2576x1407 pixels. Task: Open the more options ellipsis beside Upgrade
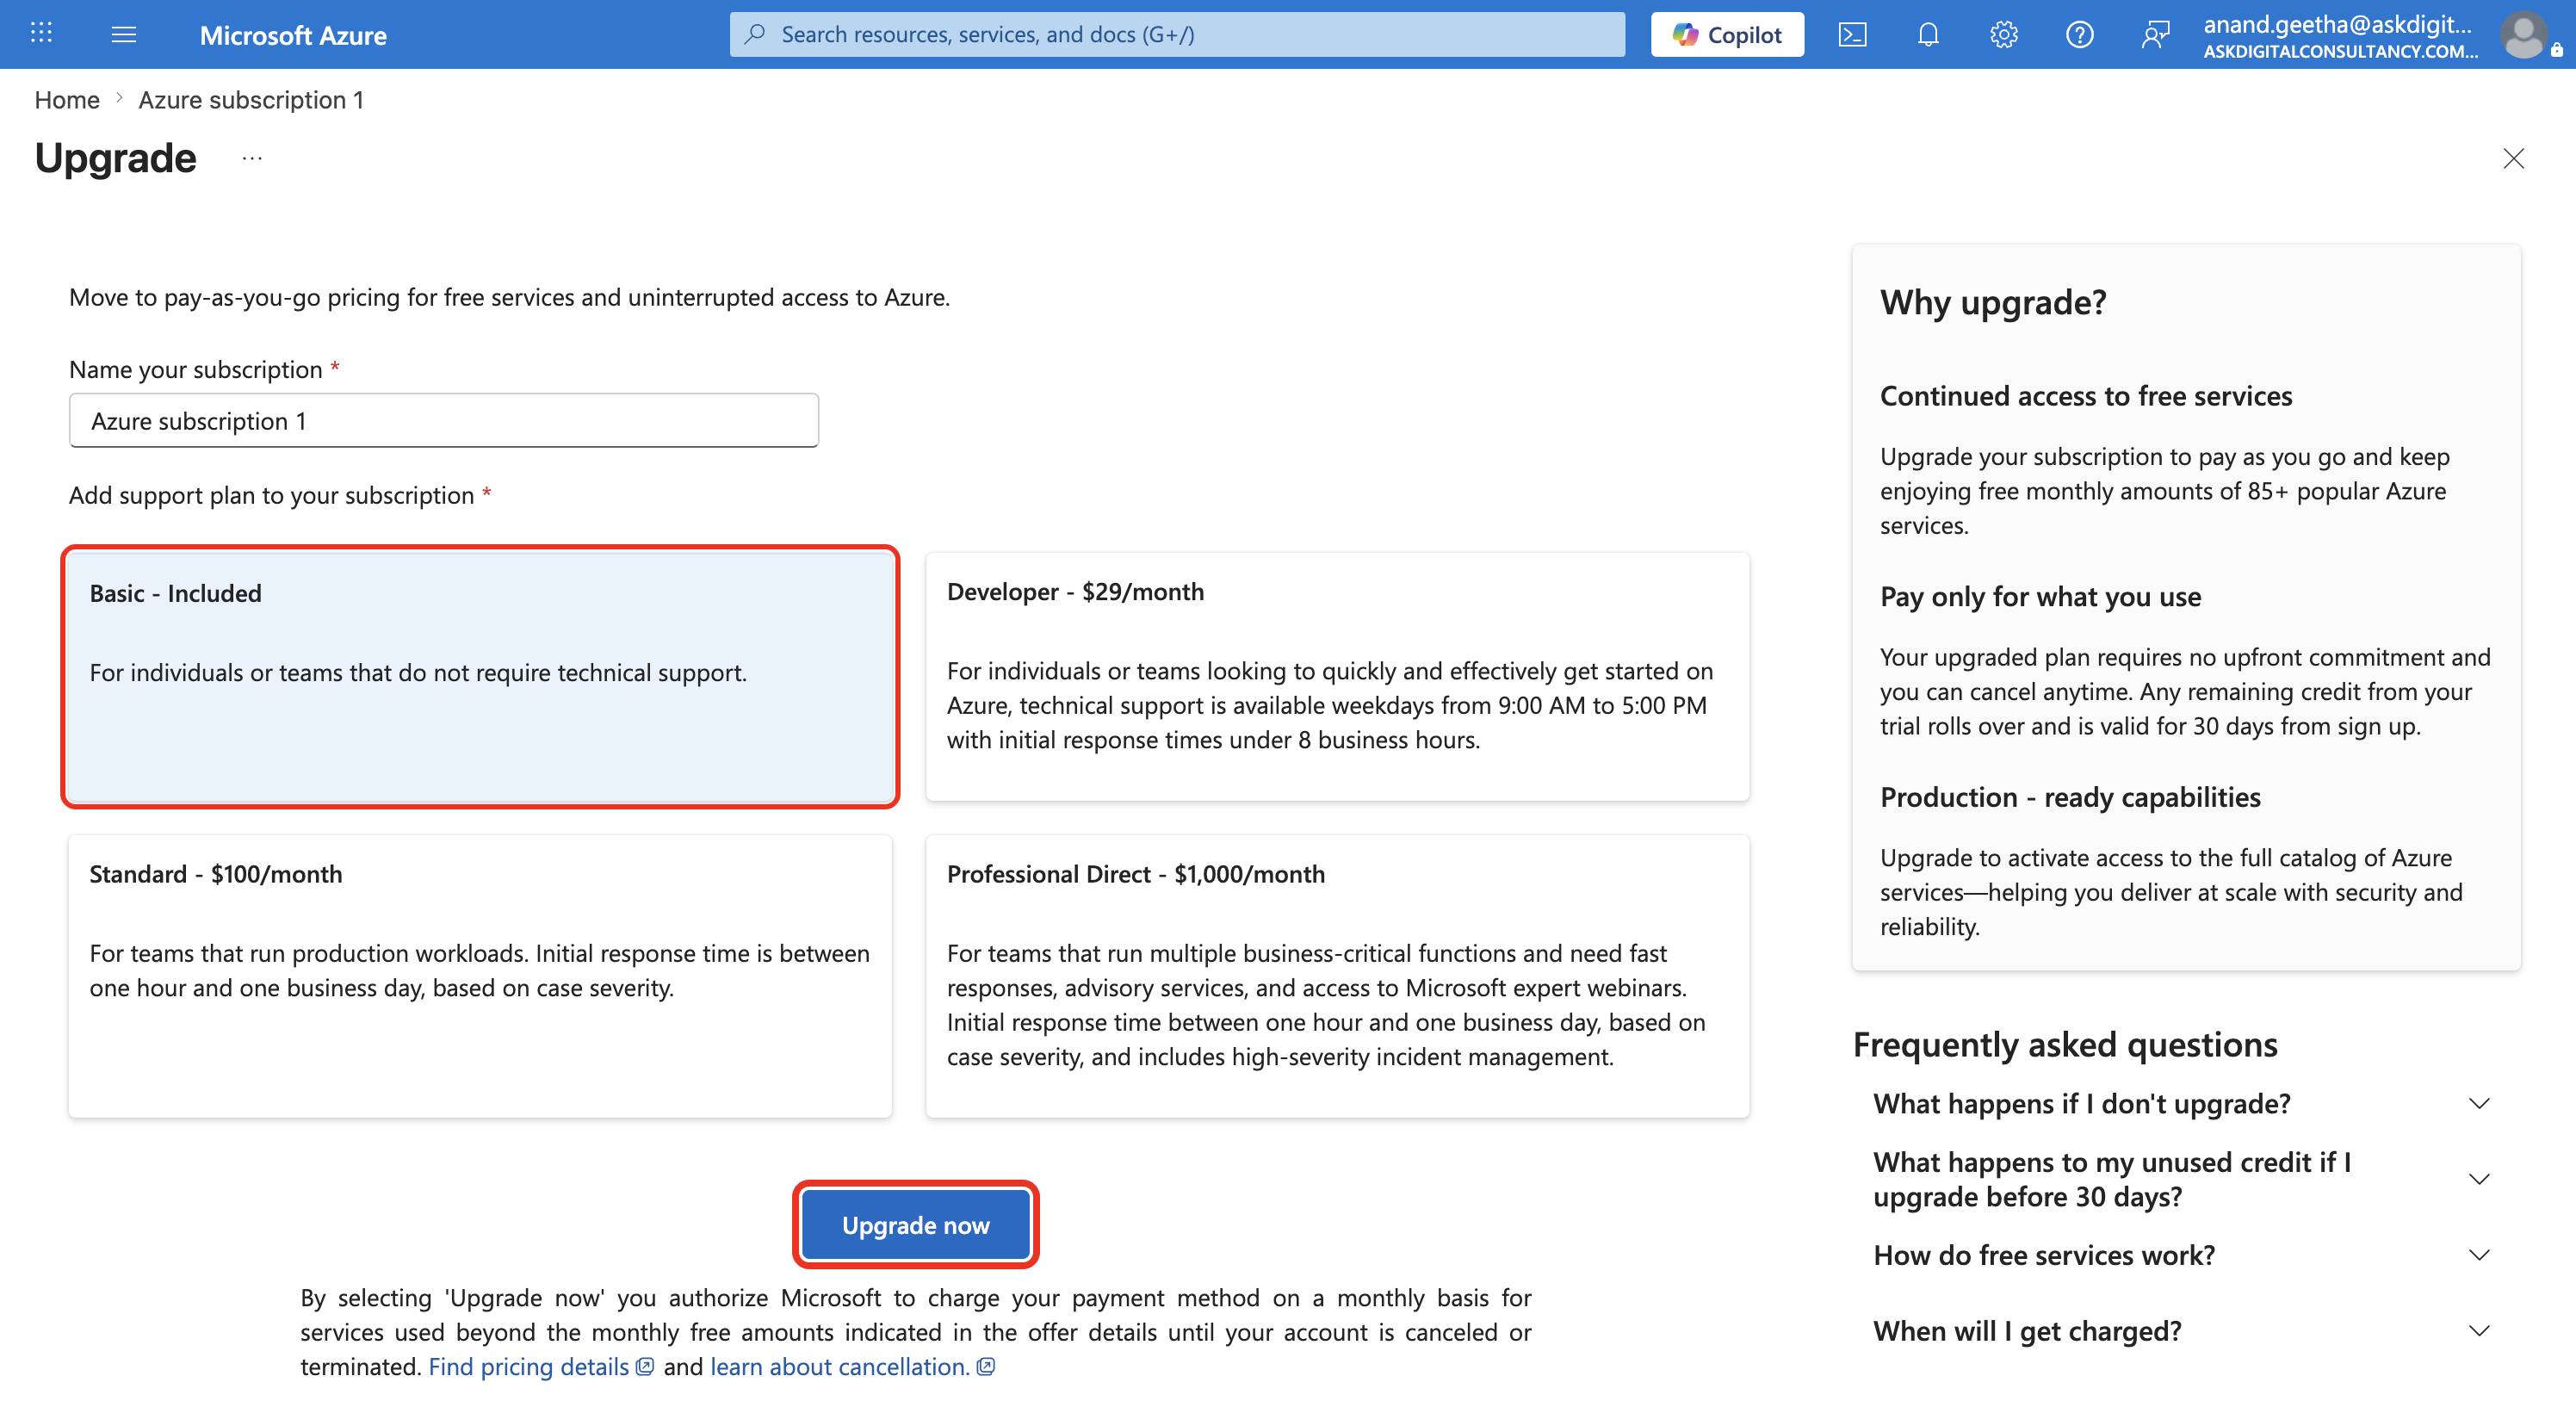coord(252,158)
